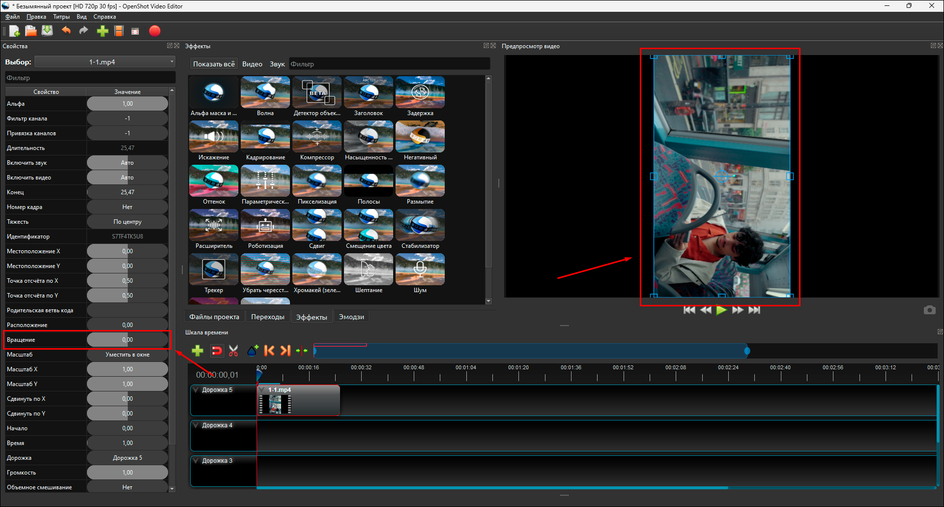Switch to the Переходы tab

268,317
